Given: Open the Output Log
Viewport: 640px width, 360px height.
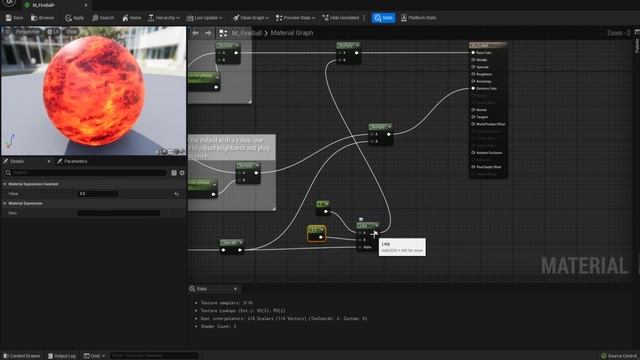Looking at the screenshot, I should tap(62, 356).
